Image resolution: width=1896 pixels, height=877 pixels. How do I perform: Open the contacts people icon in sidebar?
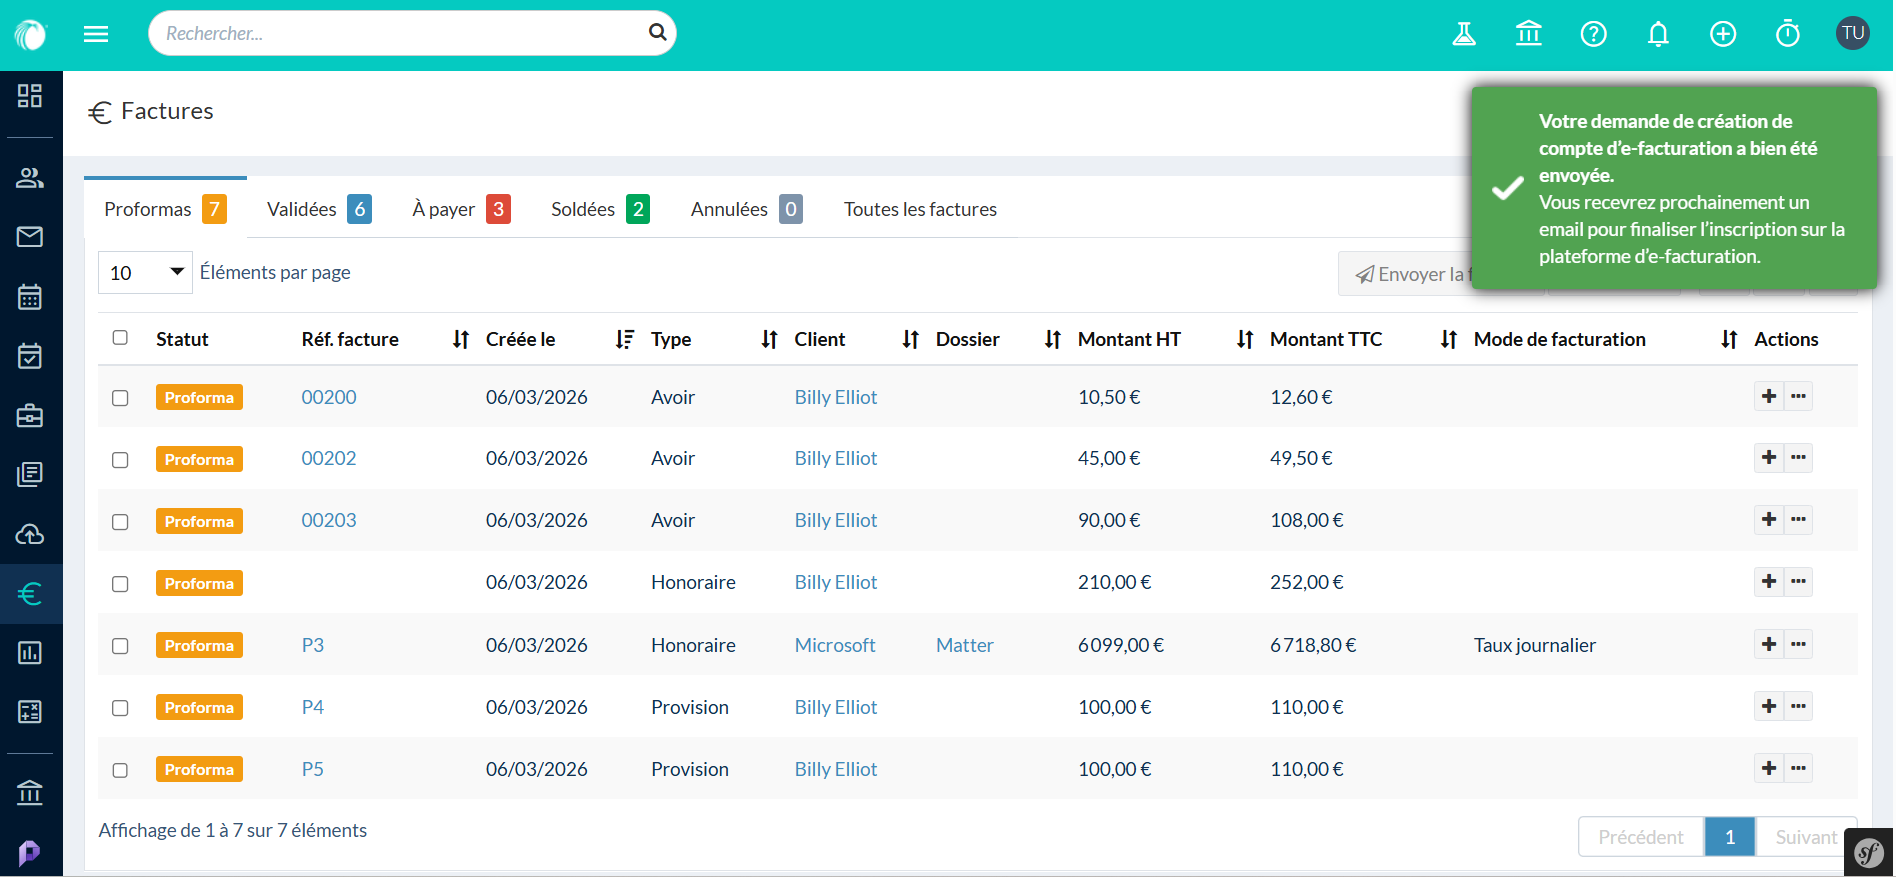[30, 178]
